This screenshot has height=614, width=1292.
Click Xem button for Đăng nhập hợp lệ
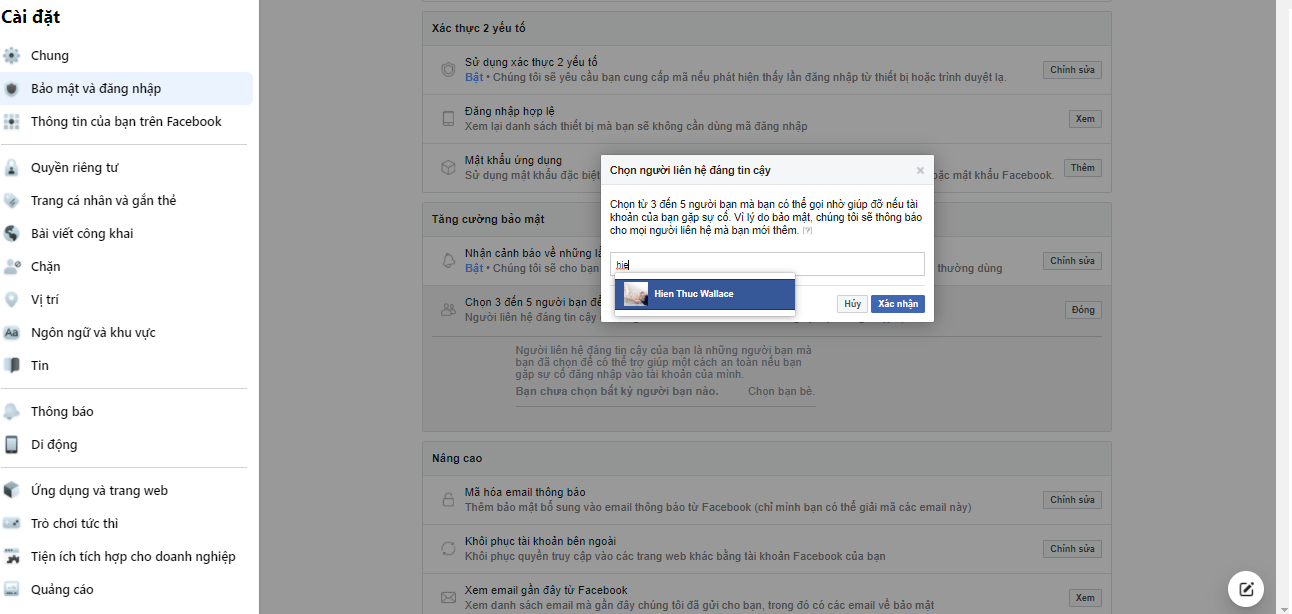pyautogui.click(x=1085, y=119)
